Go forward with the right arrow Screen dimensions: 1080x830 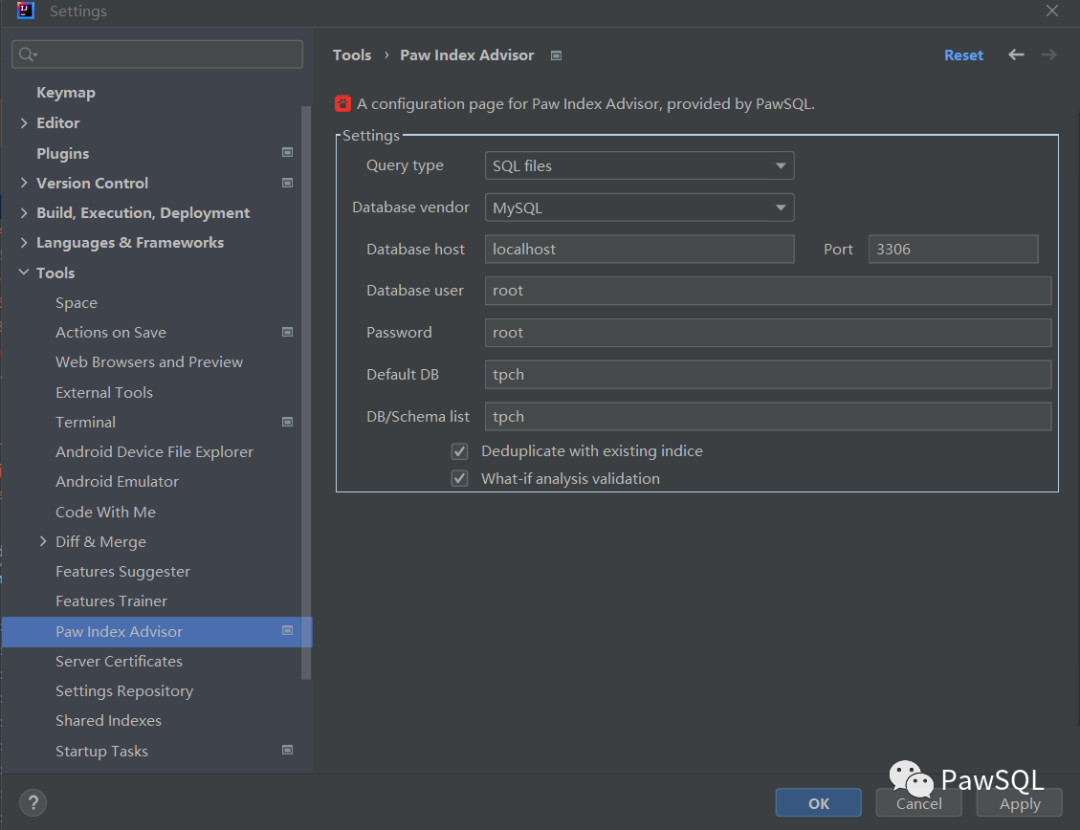coord(1048,54)
